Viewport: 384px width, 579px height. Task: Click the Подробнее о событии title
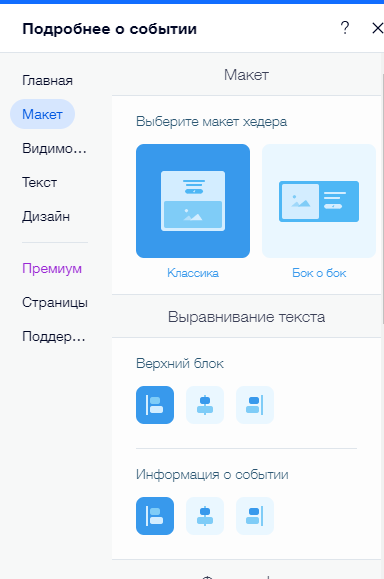click(x=109, y=29)
